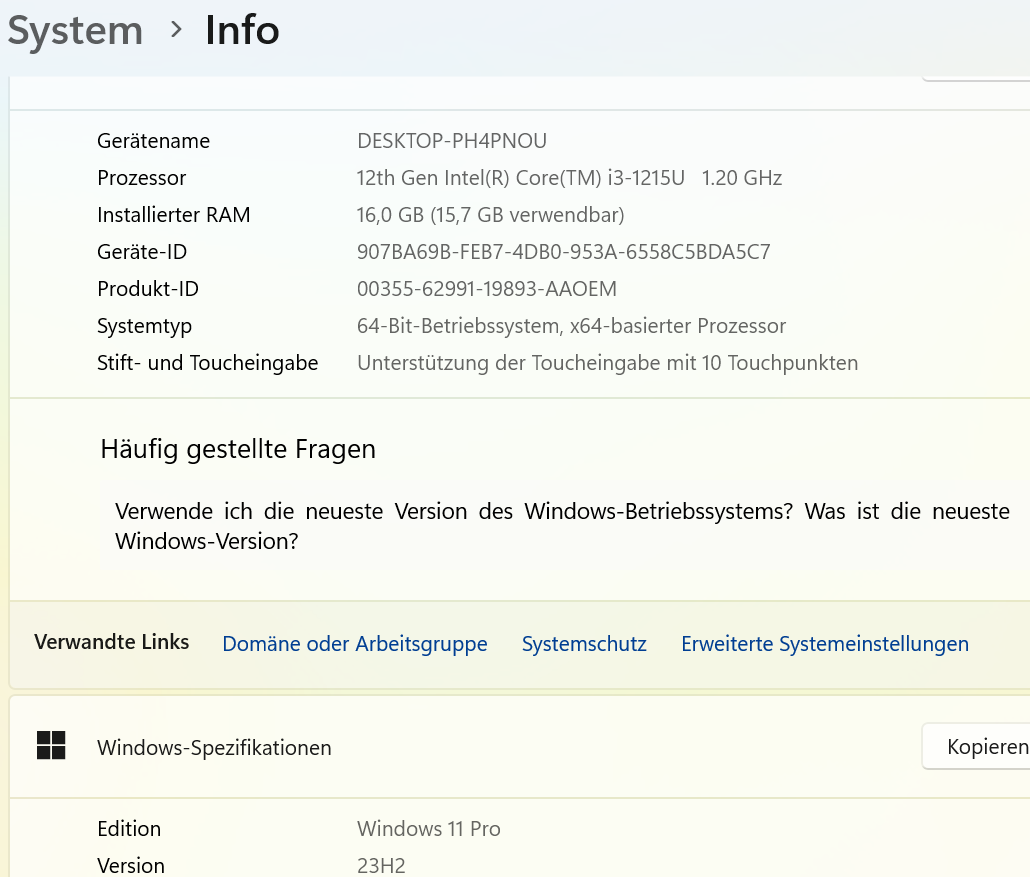Select the Toucheingabe mit 10 Touchpunkten value
This screenshot has height=877, width=1030.
608,363
